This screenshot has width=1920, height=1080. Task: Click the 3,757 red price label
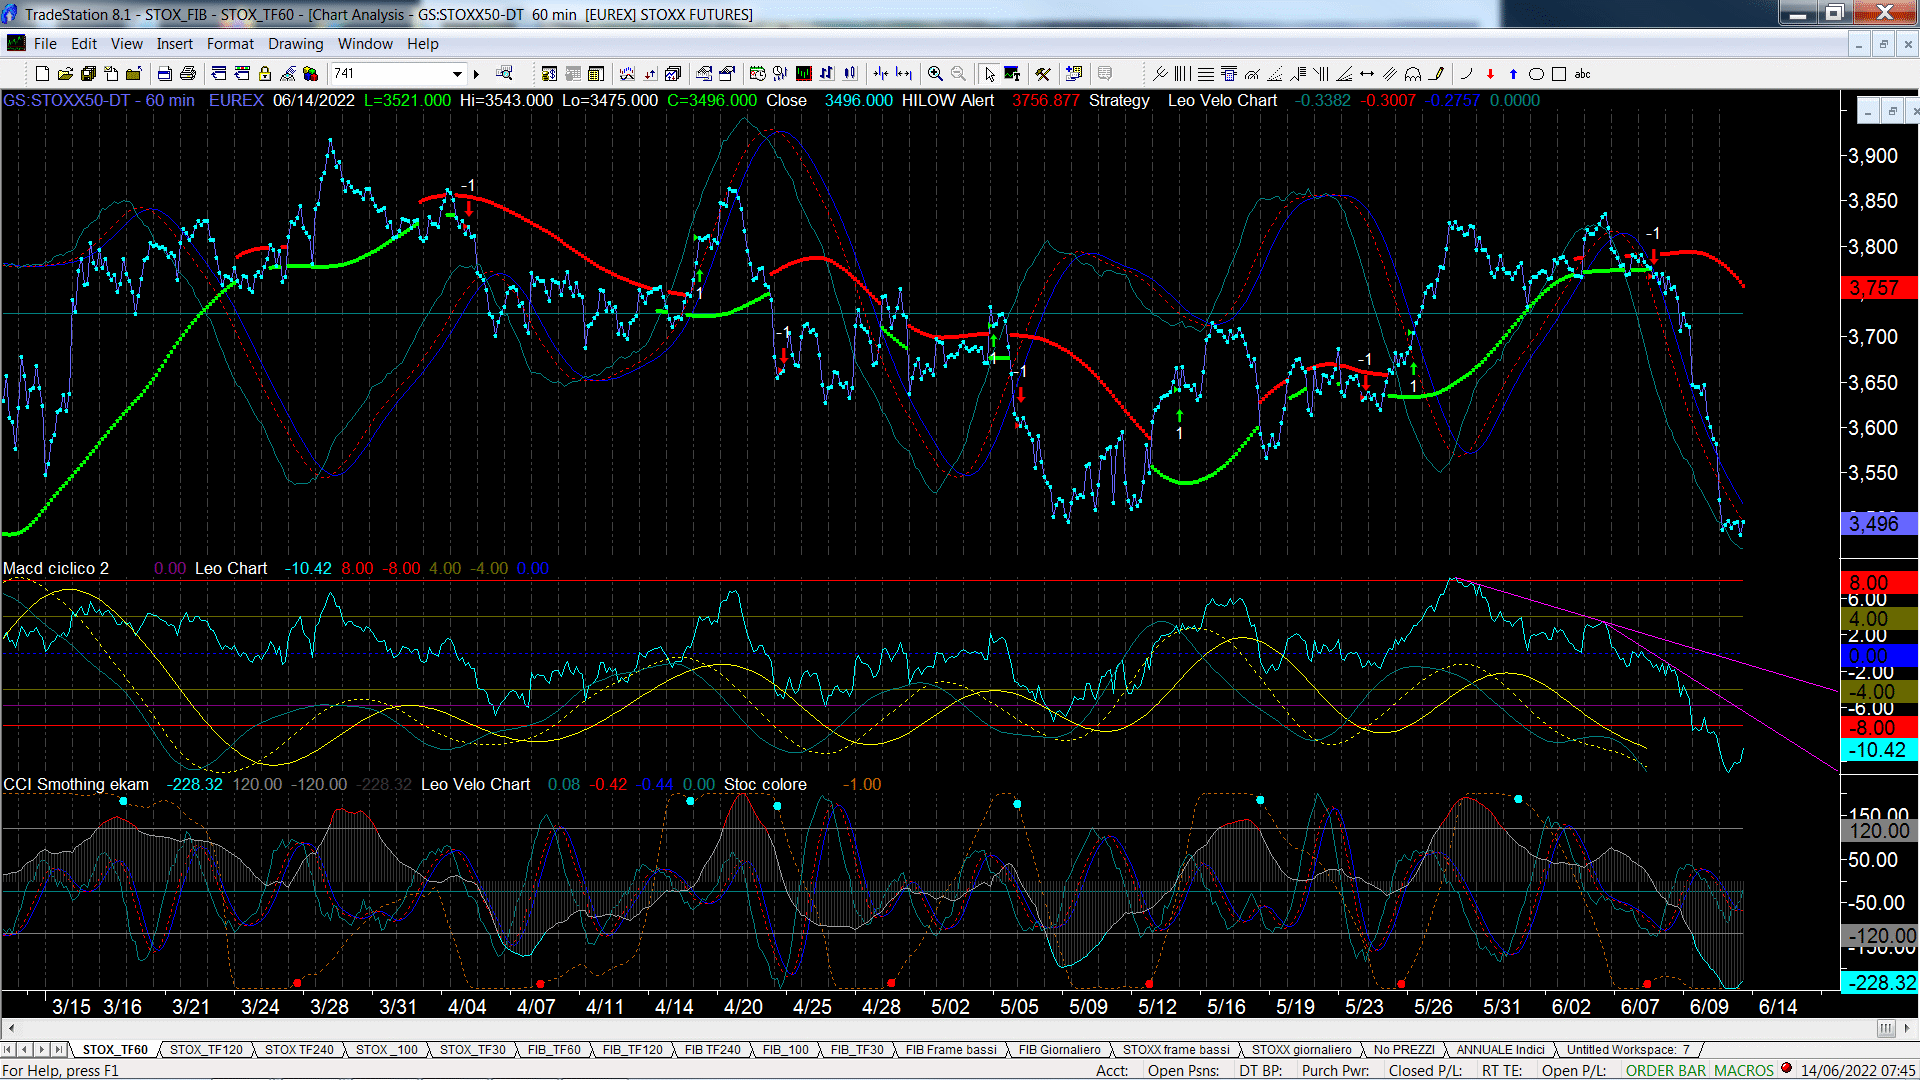pyautogui.click(x=1879, y=288)
